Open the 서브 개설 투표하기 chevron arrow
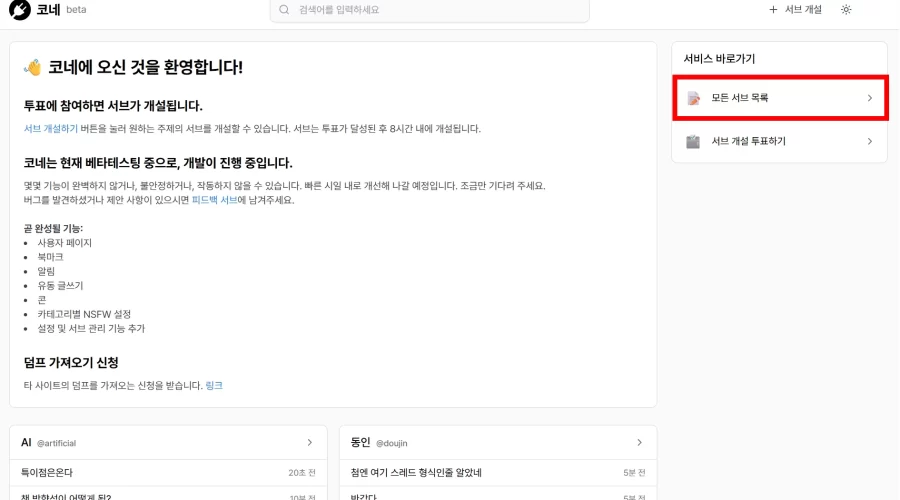Image resolution: width=900 pixels, height=500 pixels. tap(870, 141)
